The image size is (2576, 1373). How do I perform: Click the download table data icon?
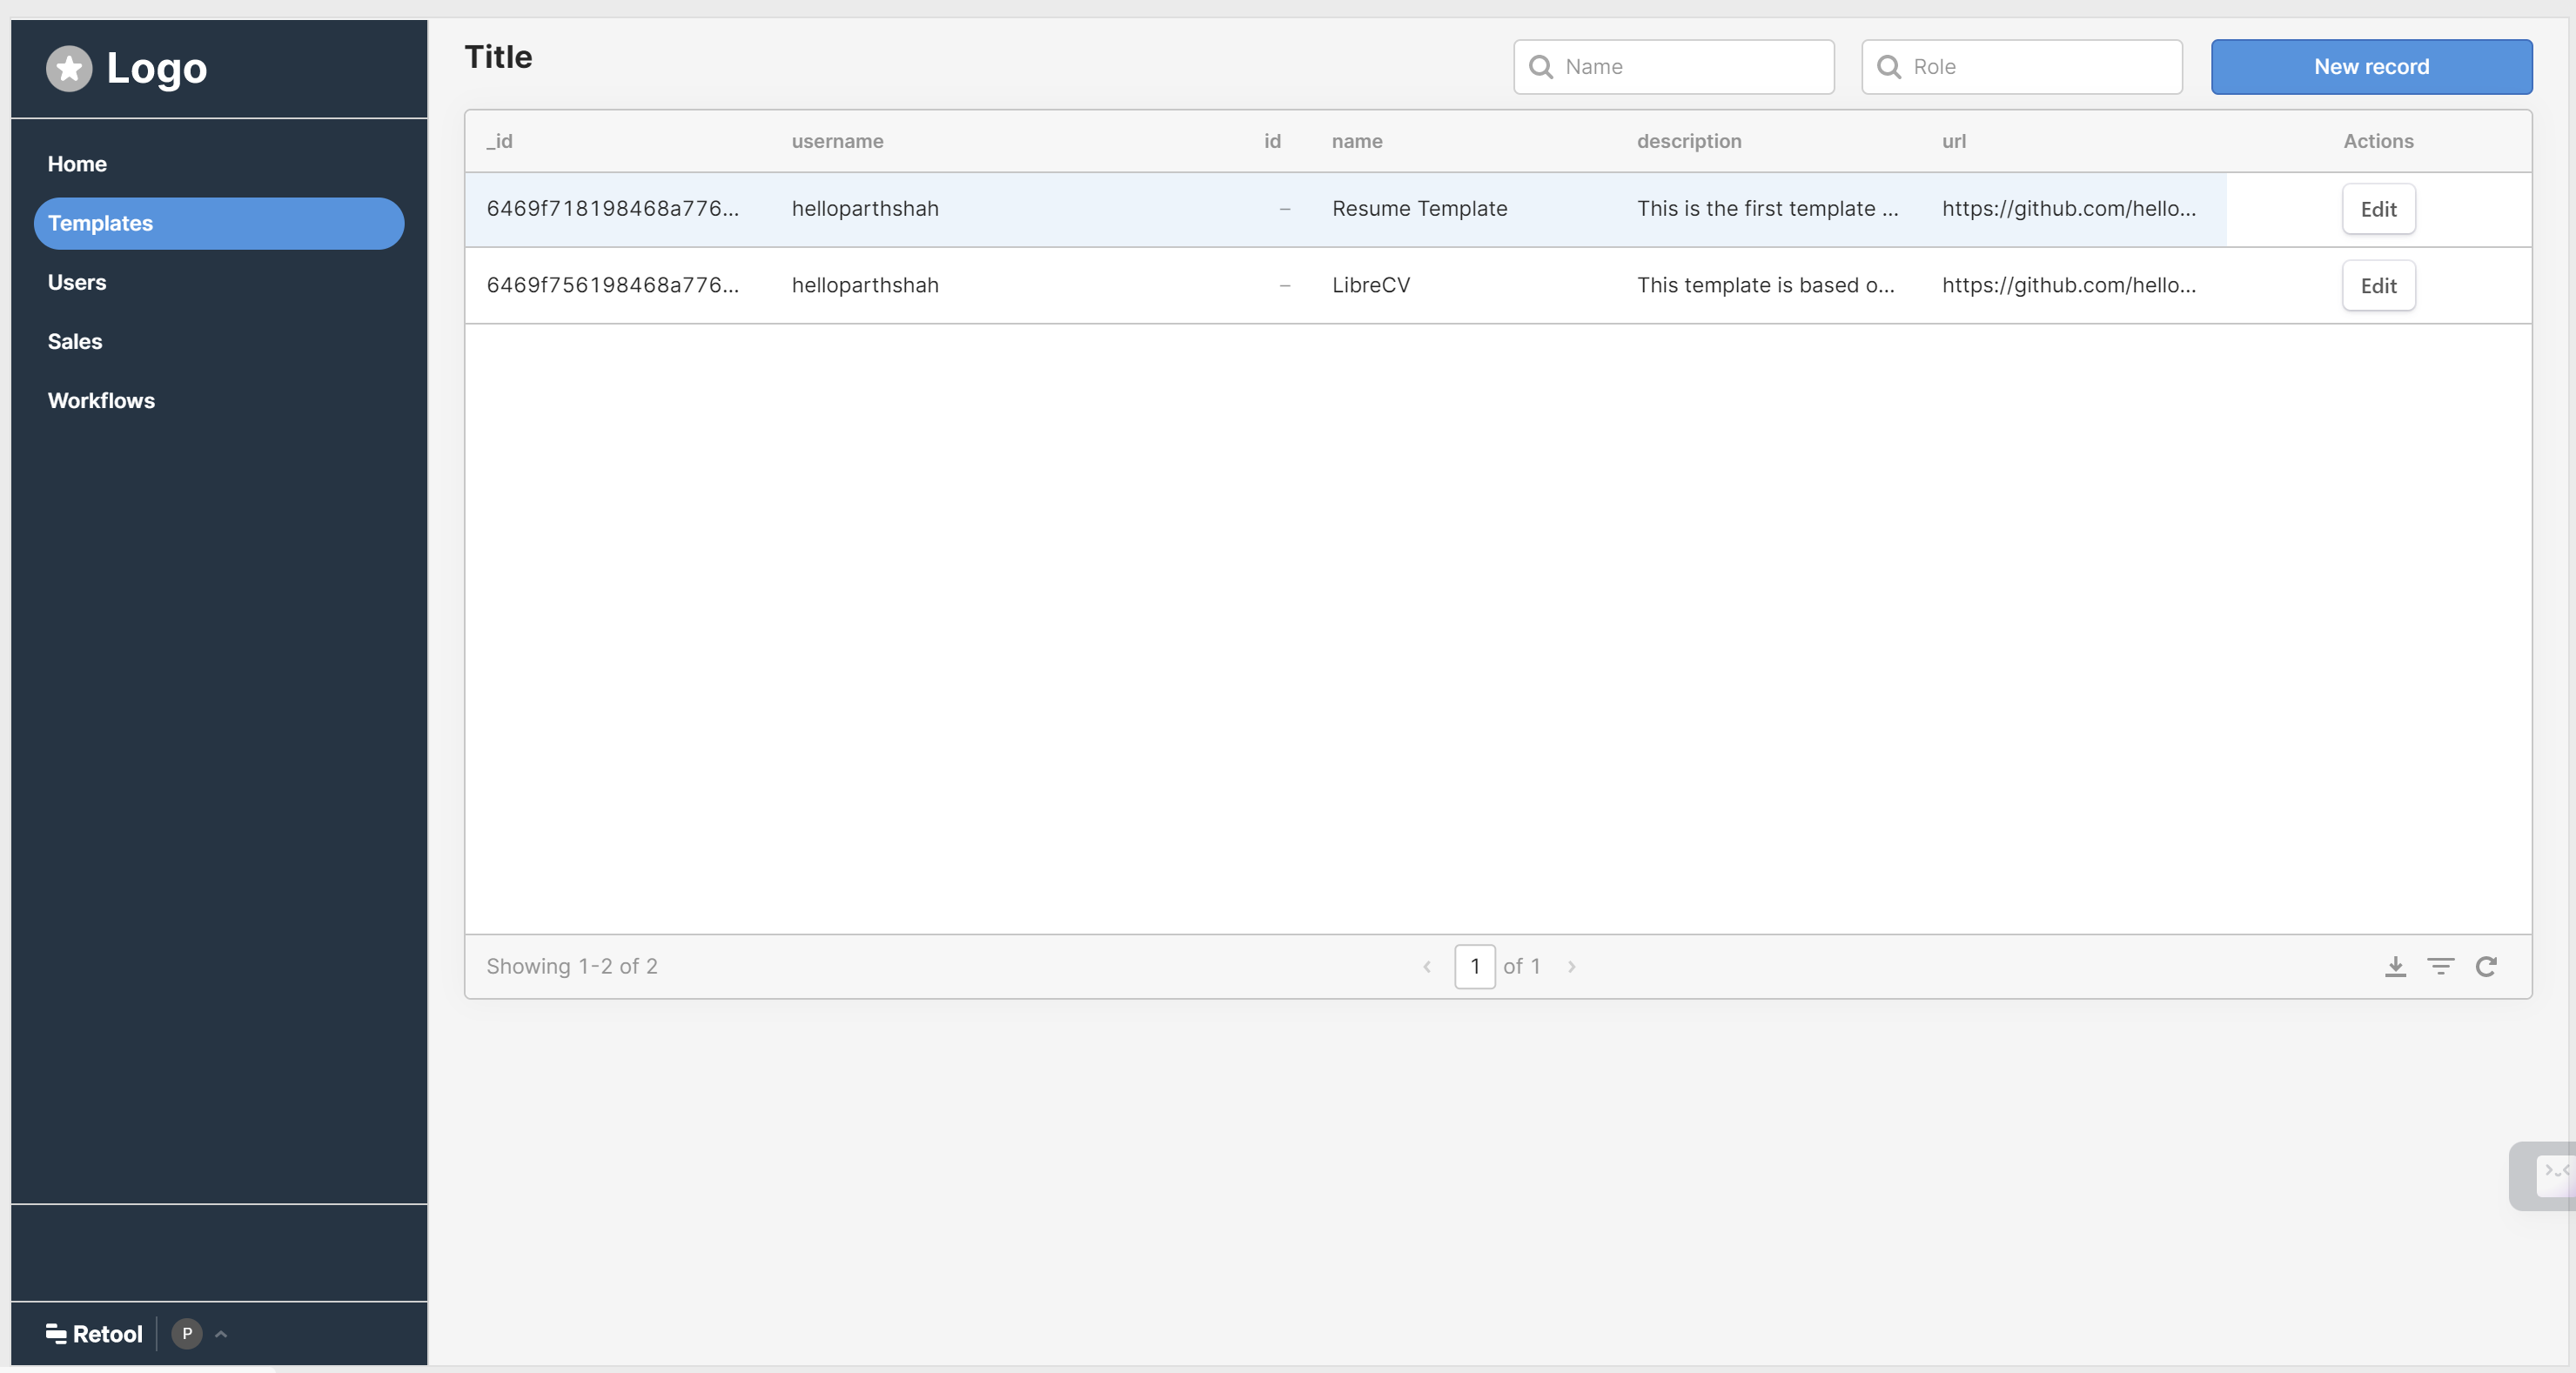[2395, 966]
